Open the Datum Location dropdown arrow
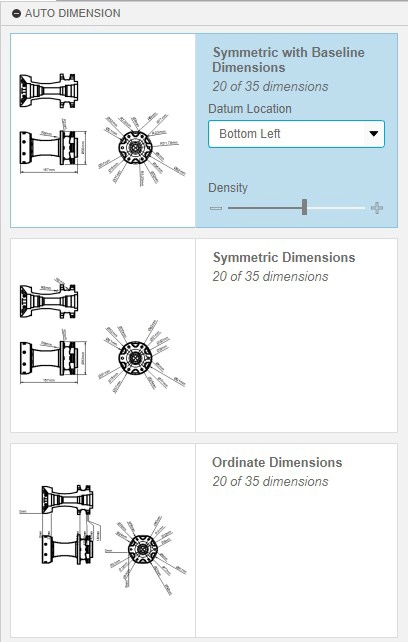 click(x=373, y=133)
